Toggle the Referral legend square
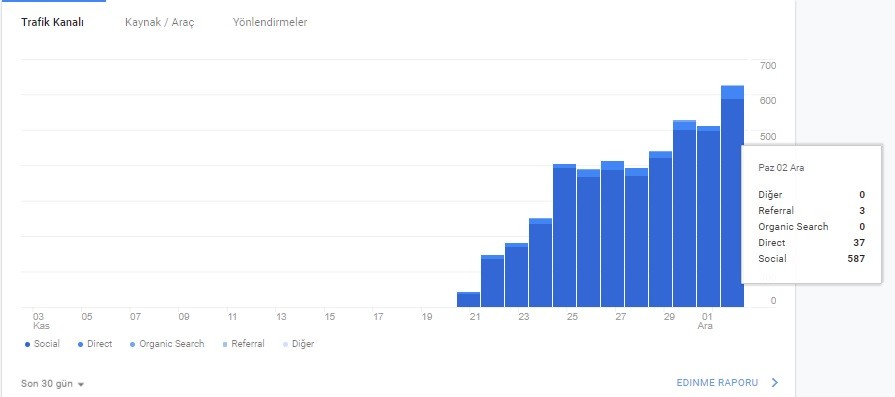Image resolution: width=895 pixels, height=397 pixels. [x=225, y=345]
